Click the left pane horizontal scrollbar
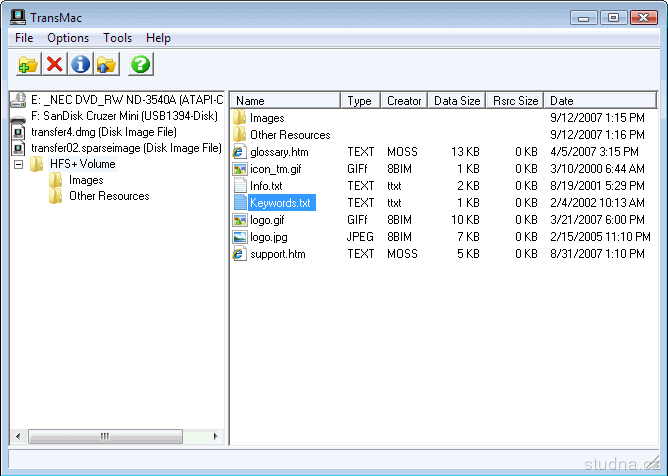 [118, 437]
